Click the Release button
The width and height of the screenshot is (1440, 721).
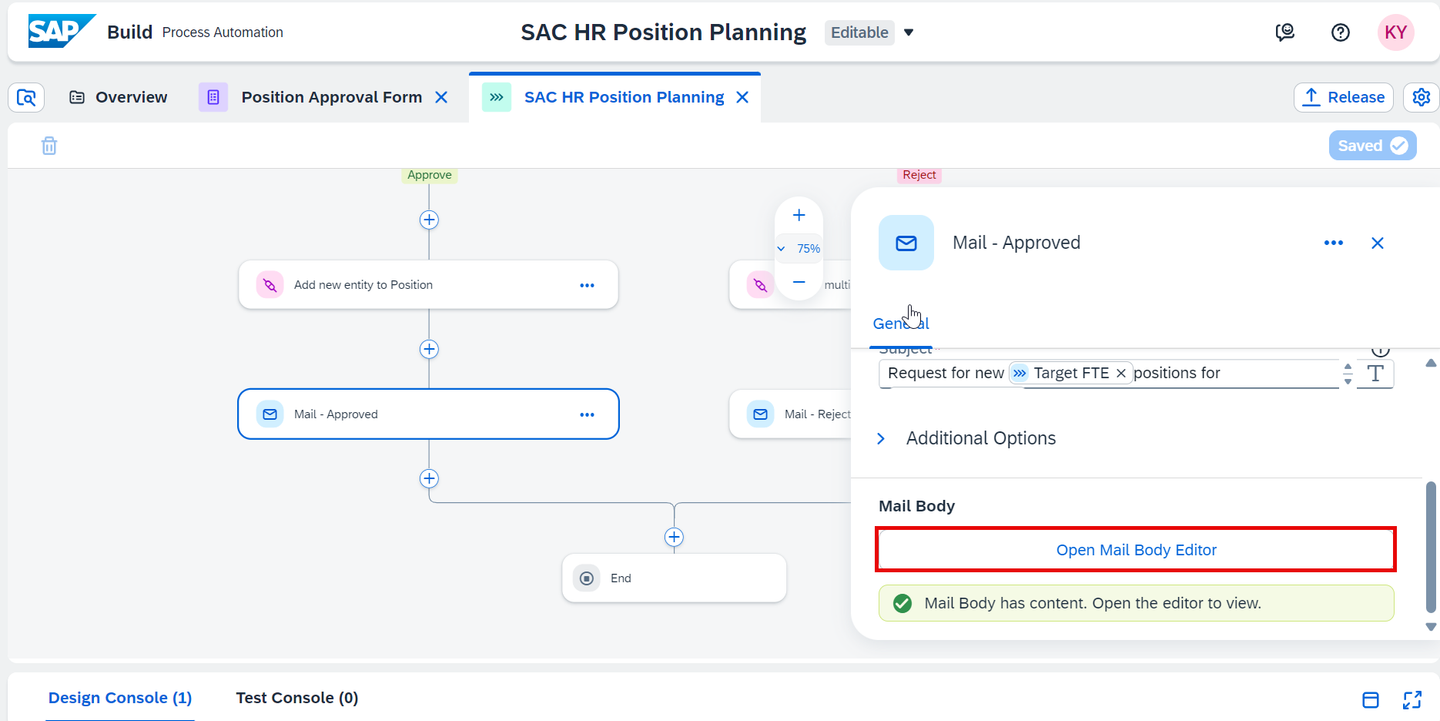pyautogui.click(x=1343, y=97)
